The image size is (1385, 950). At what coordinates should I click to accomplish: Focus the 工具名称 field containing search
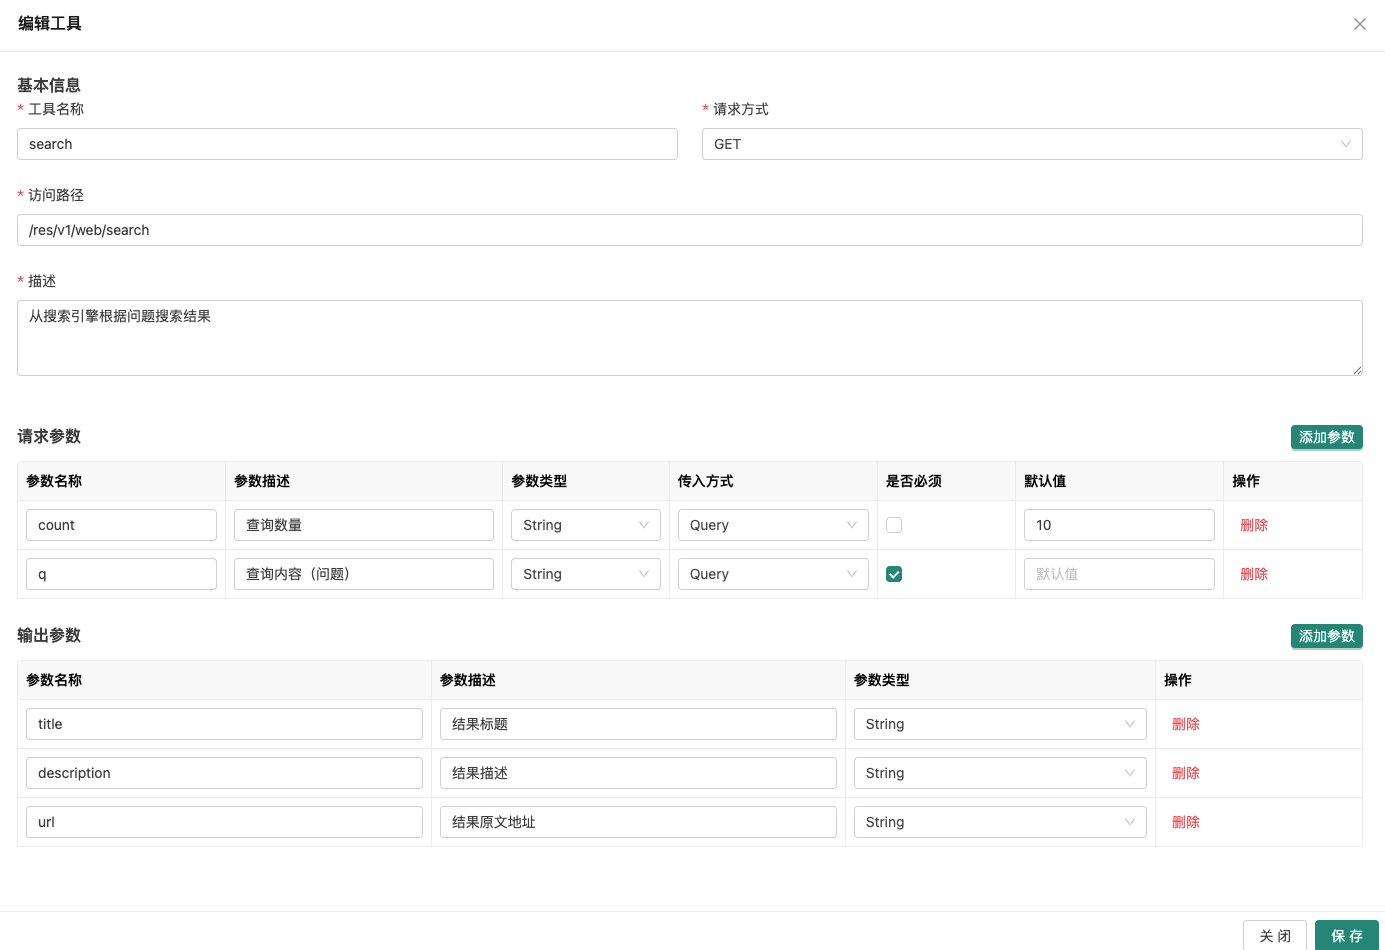(347, 144)
